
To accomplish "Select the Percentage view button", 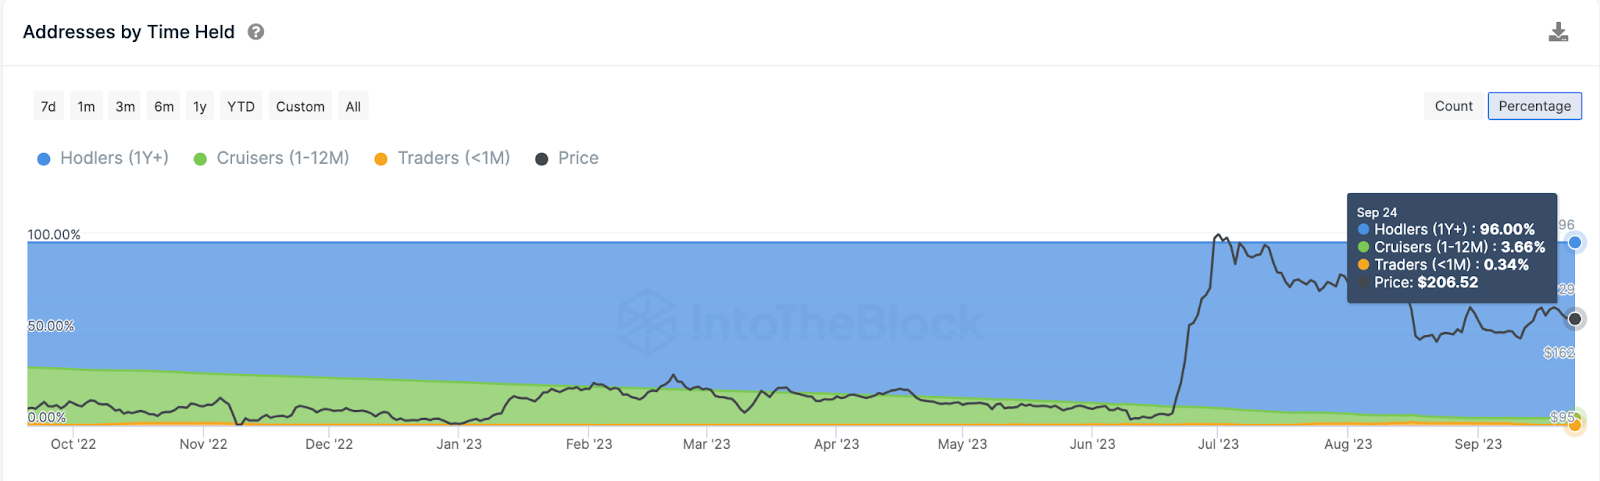I will coord(1534,106).
